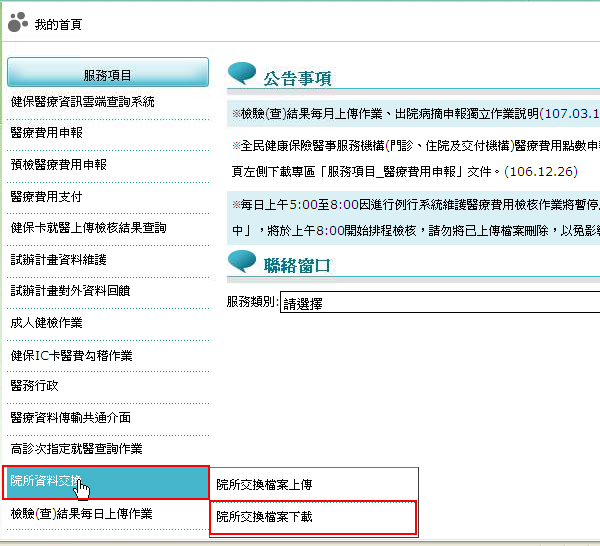Select 試辦計畫資料維護 in sidebar
600x546 pixels.
click(x=59, y=260)
